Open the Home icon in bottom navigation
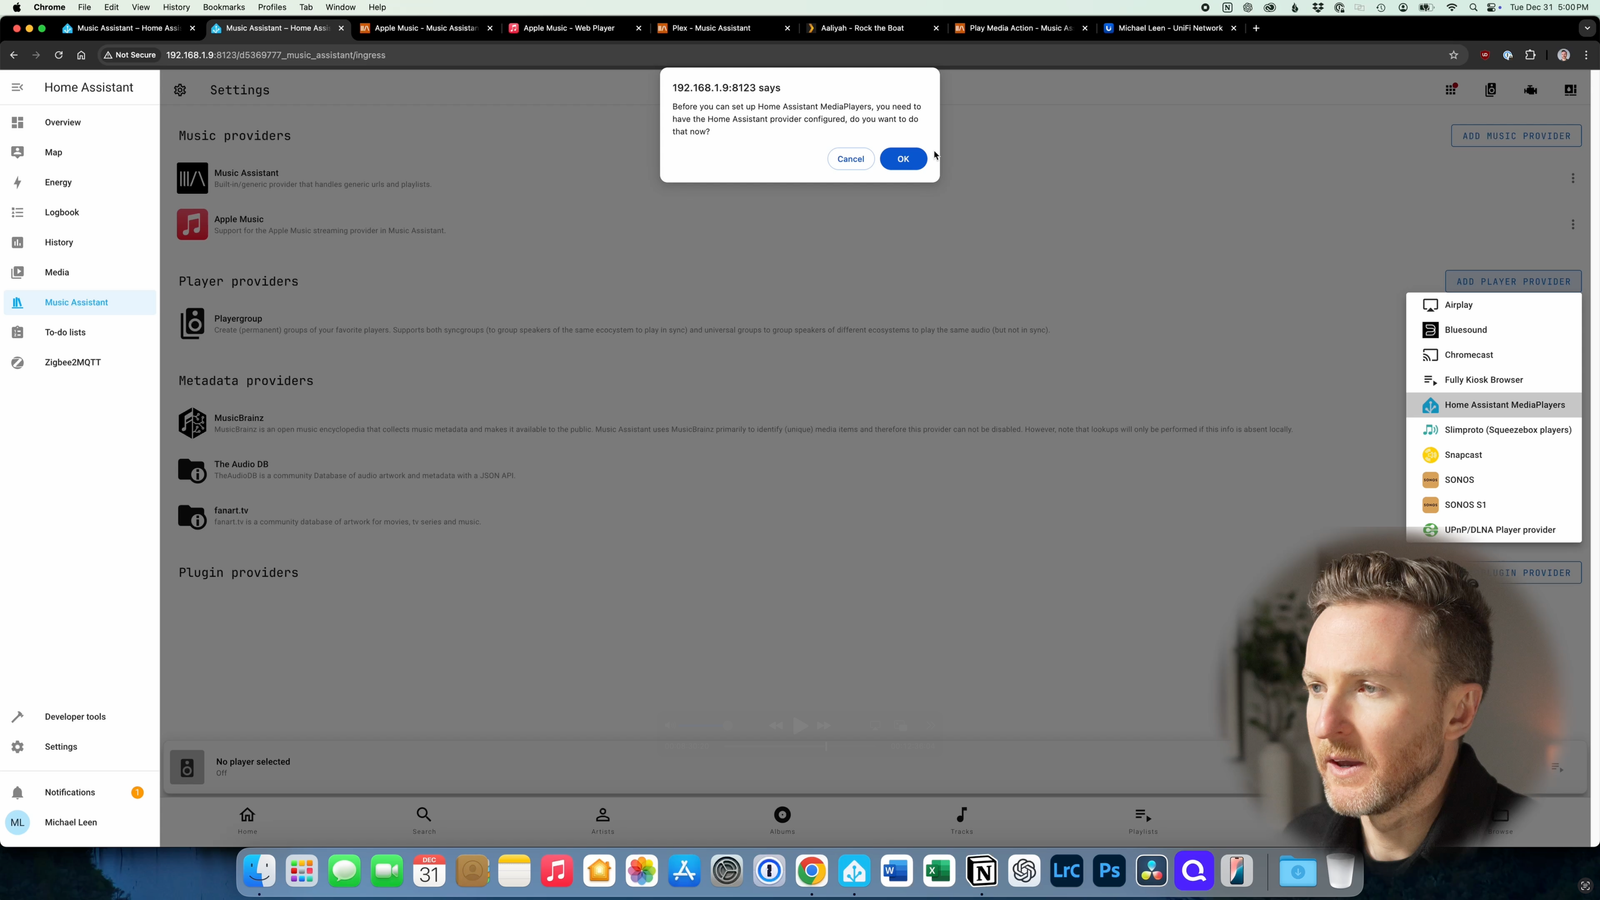1600x900 pixels. click(247, 820)
